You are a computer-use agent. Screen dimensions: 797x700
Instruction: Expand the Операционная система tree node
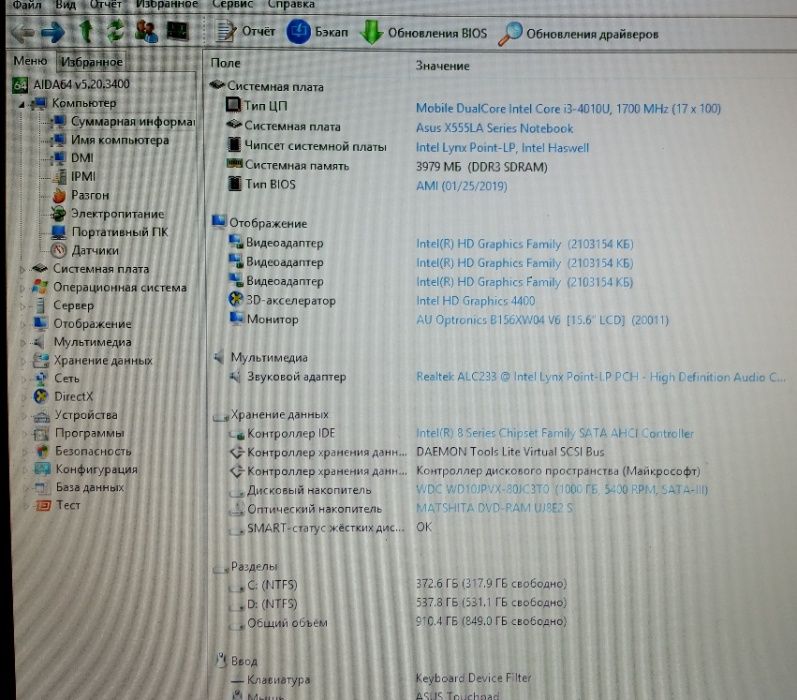[21, 288]
